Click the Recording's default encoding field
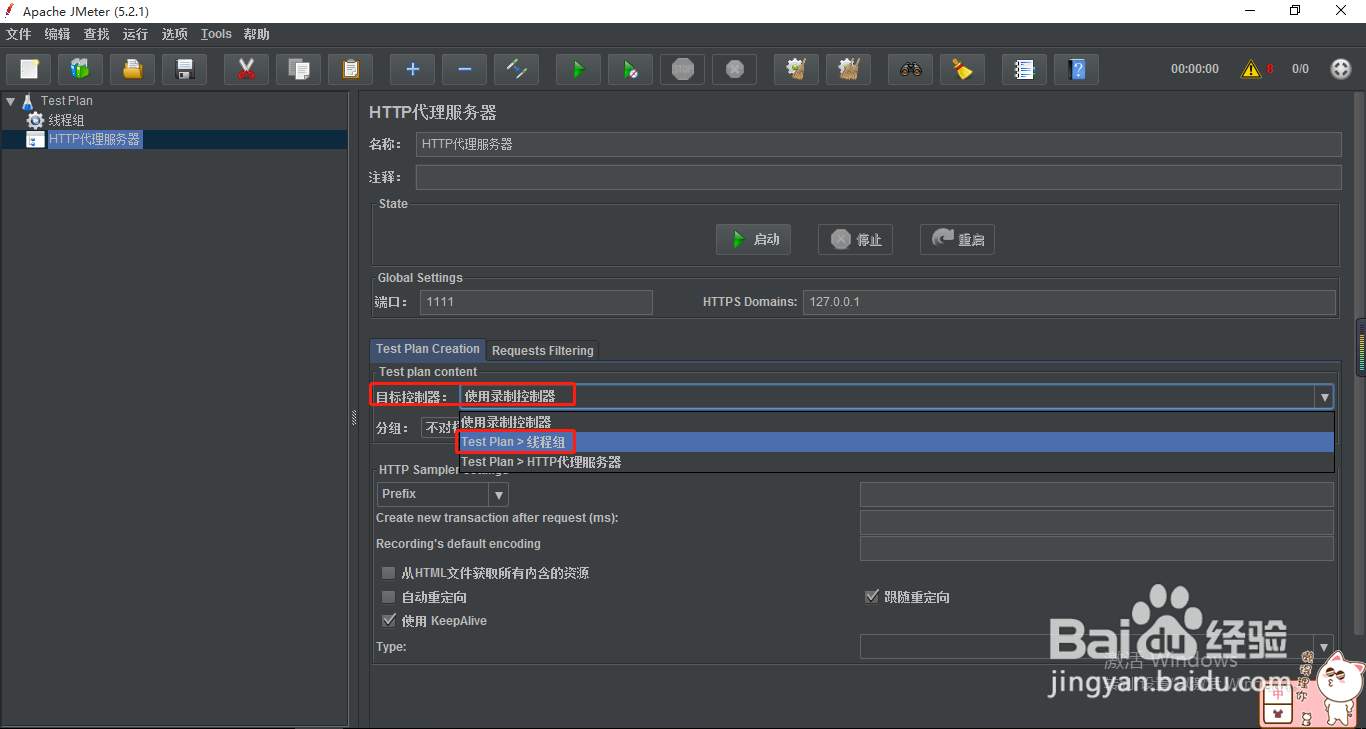 [x=1097, y=548]
